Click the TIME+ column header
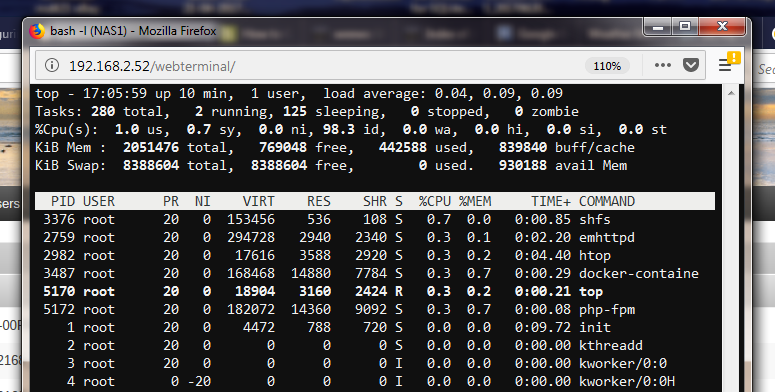Screen dimensions: 775x392 coord(551,202)
